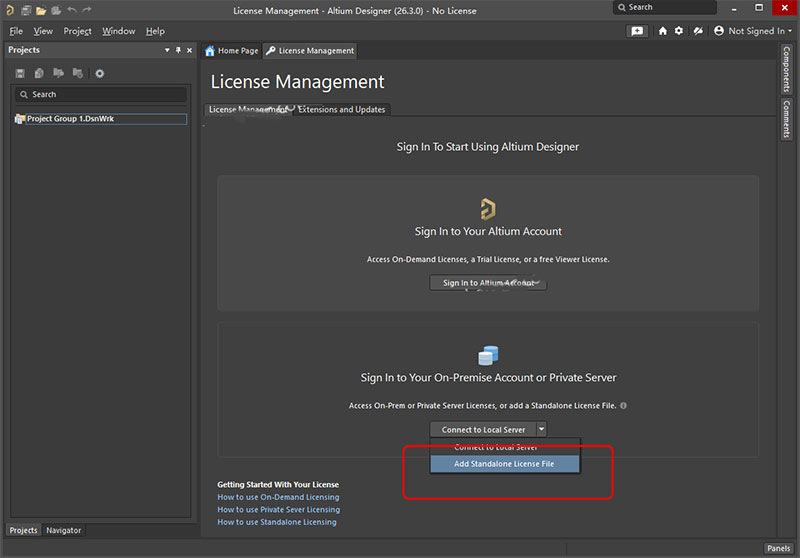Open How to use On-Demand Licensing link

coord(278,497)
